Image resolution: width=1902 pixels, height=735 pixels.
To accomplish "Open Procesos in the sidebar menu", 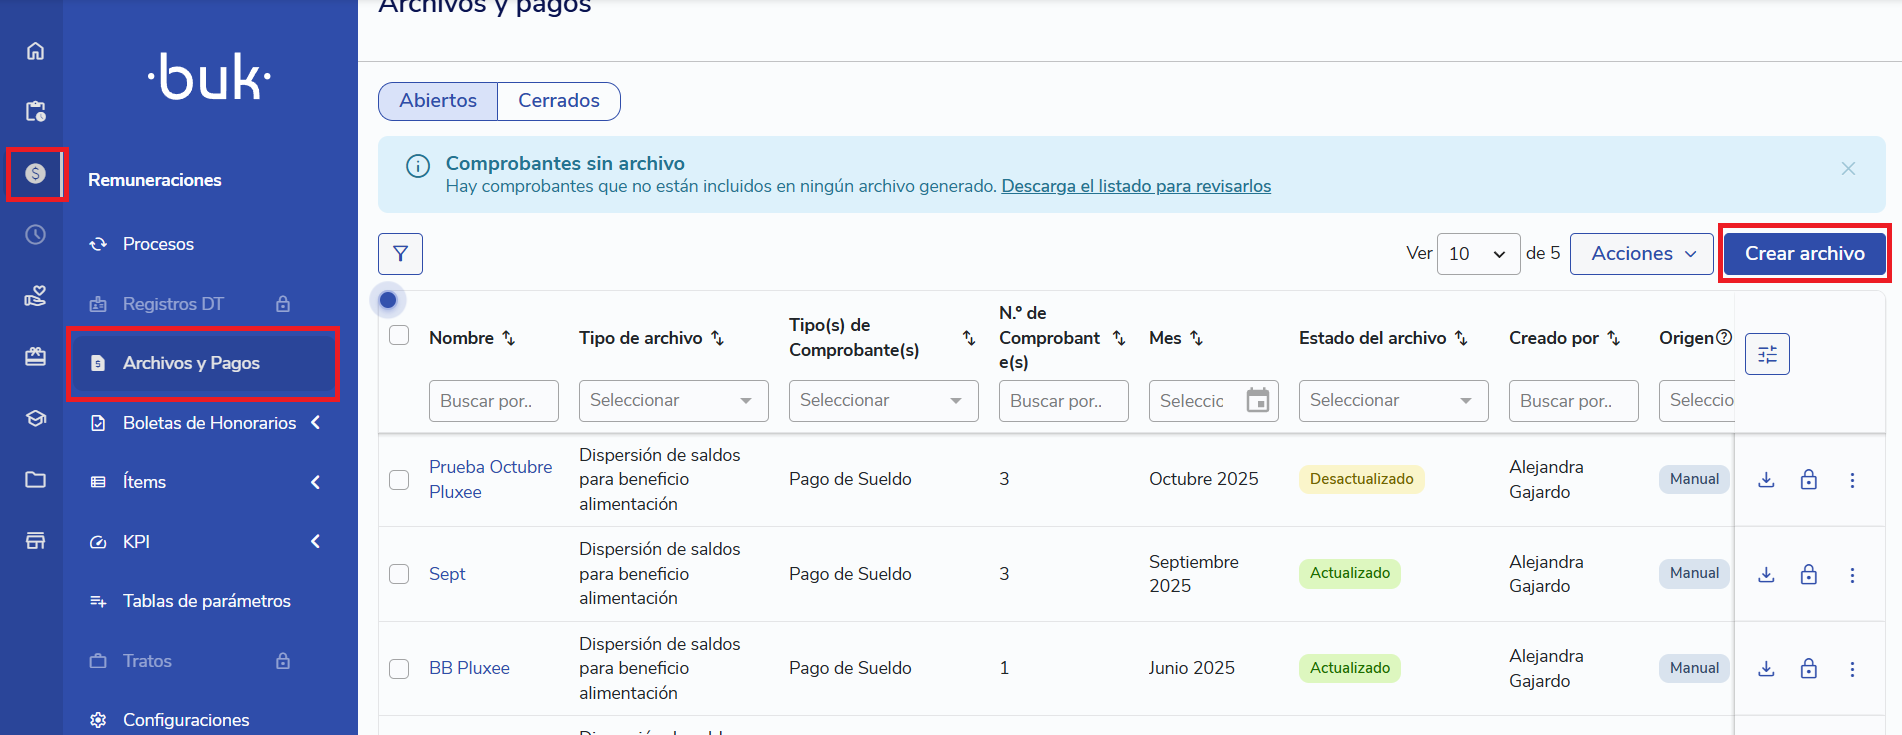I will (x=158, y=244).
